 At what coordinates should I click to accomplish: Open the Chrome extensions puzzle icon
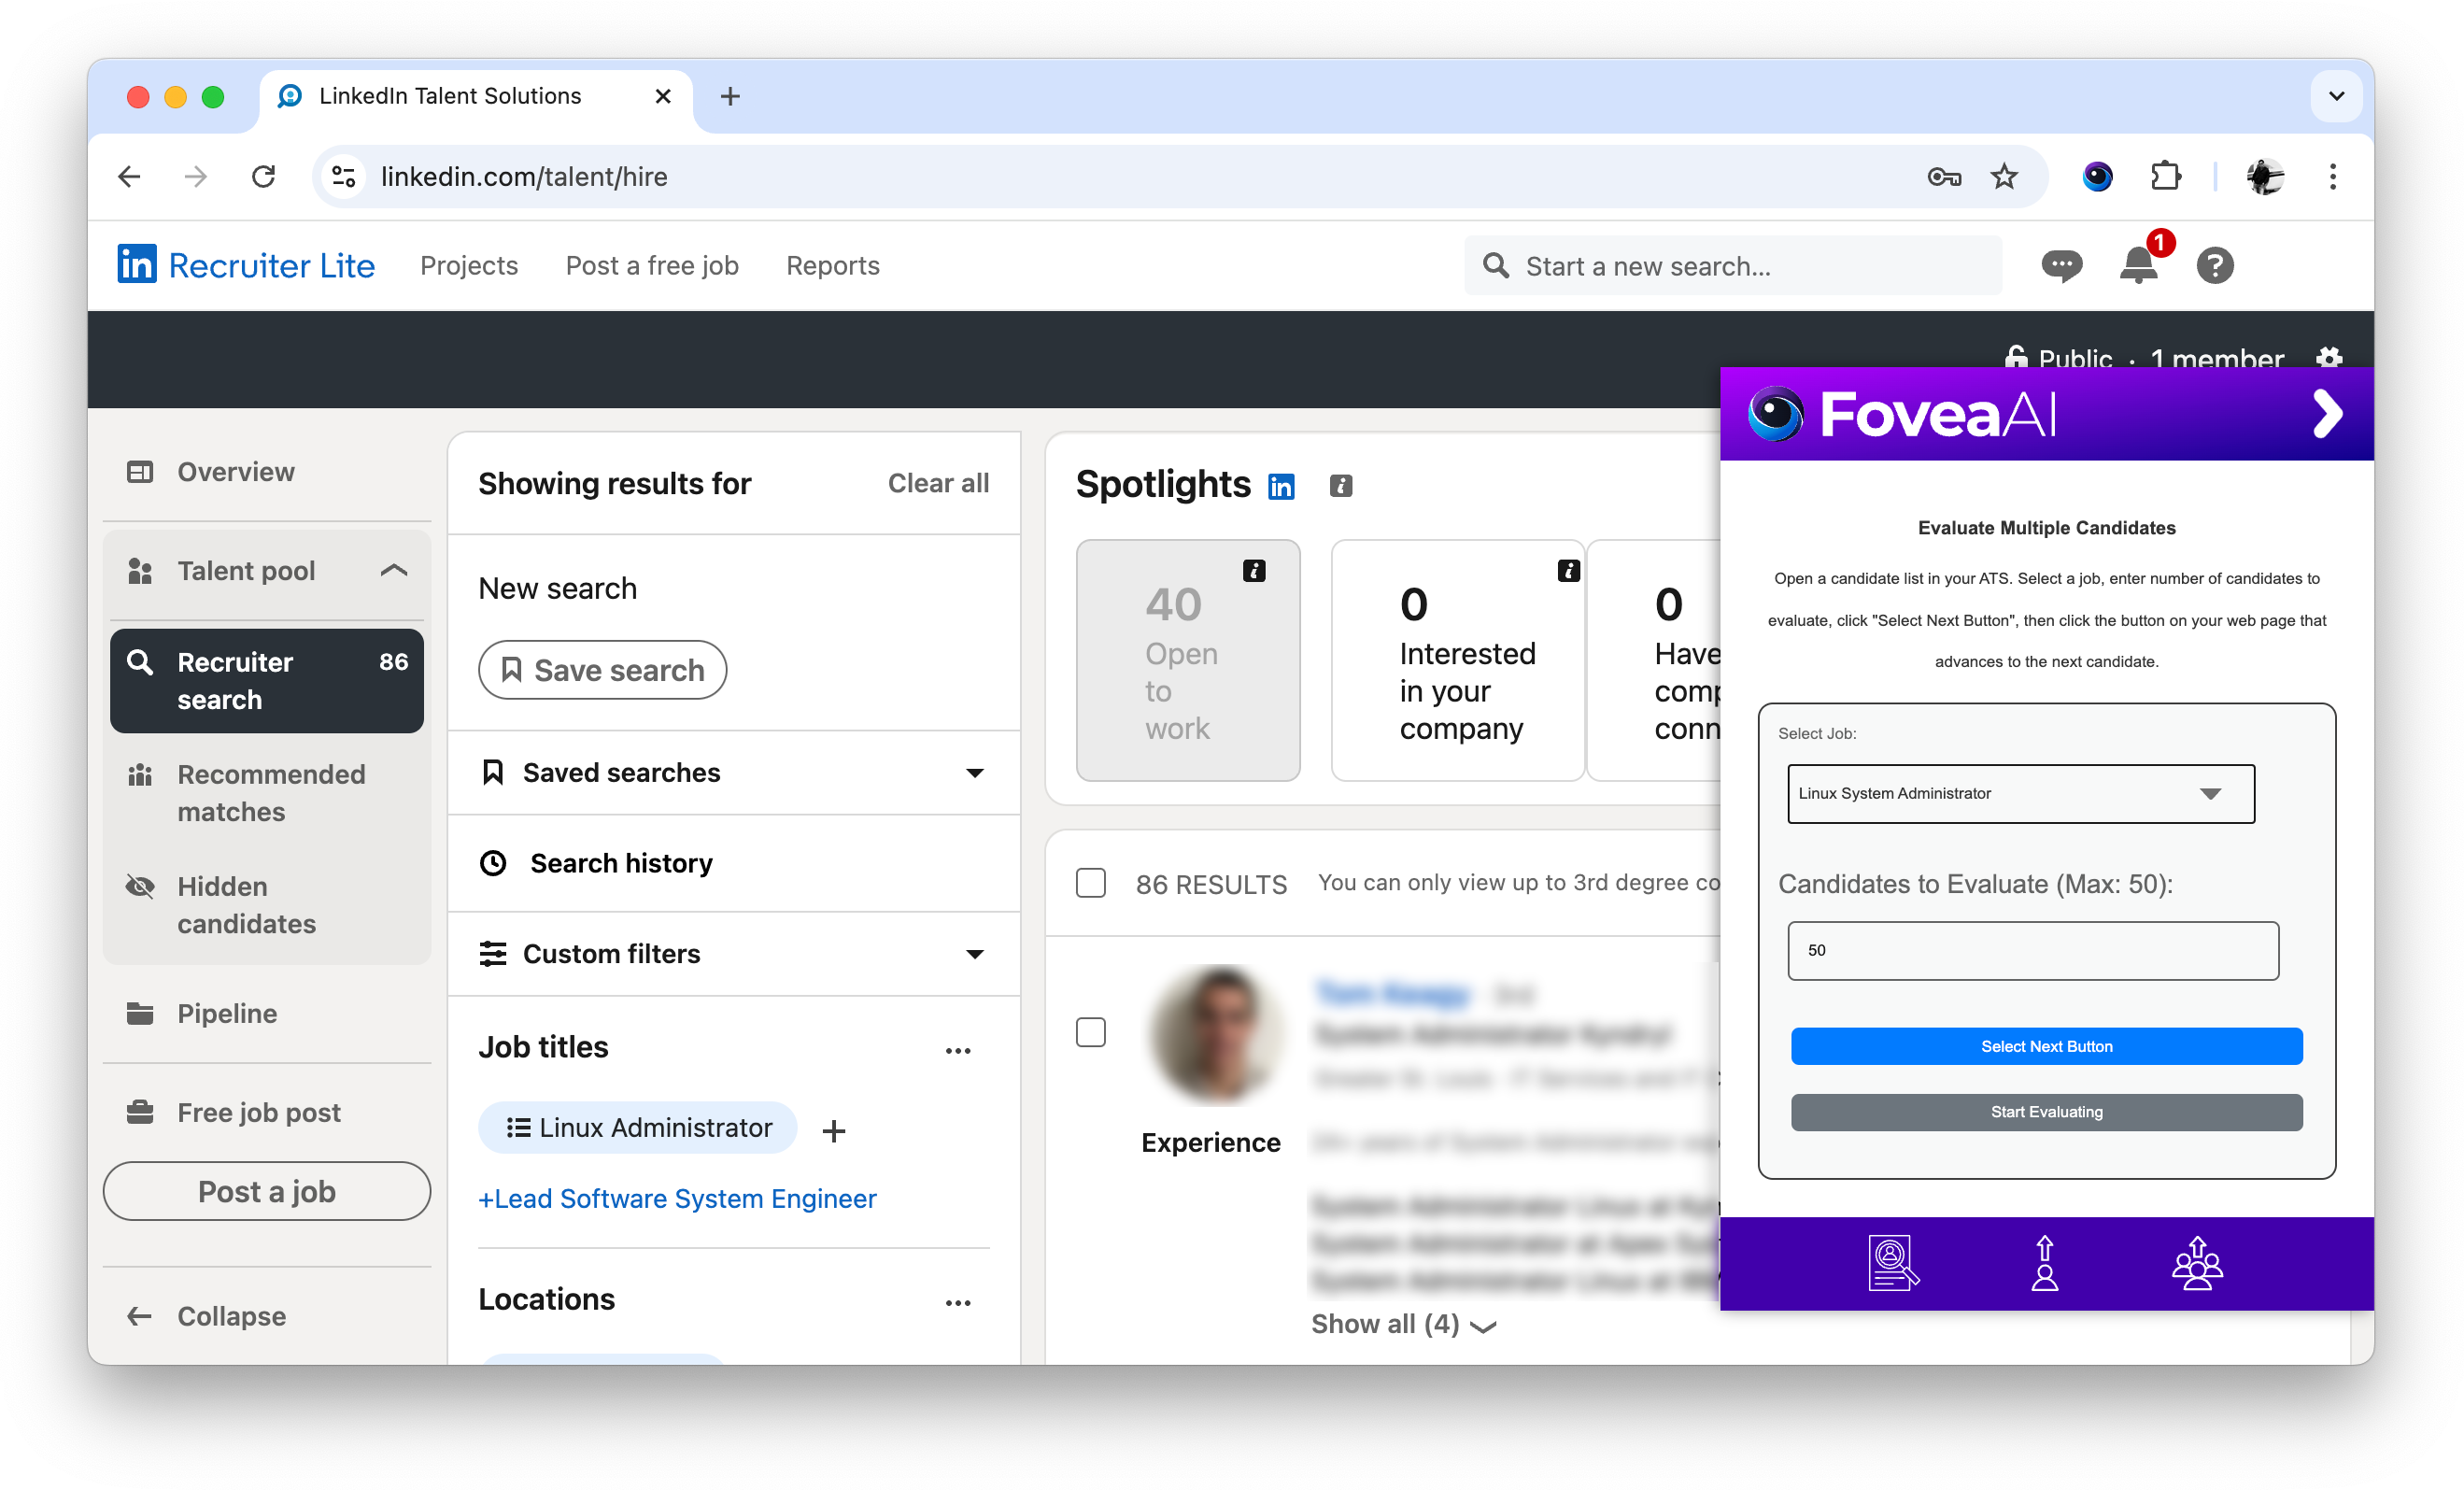click(2165, 177)
